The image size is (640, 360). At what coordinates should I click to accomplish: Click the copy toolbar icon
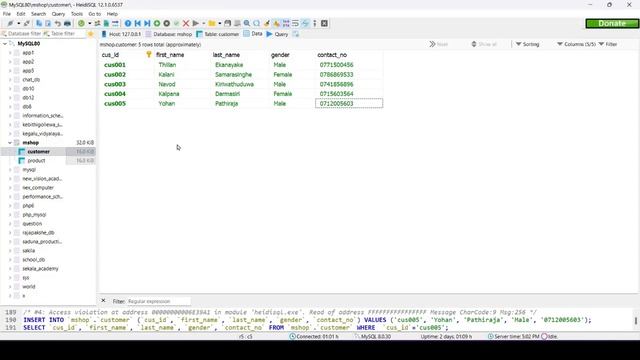(x=39, y=23)
